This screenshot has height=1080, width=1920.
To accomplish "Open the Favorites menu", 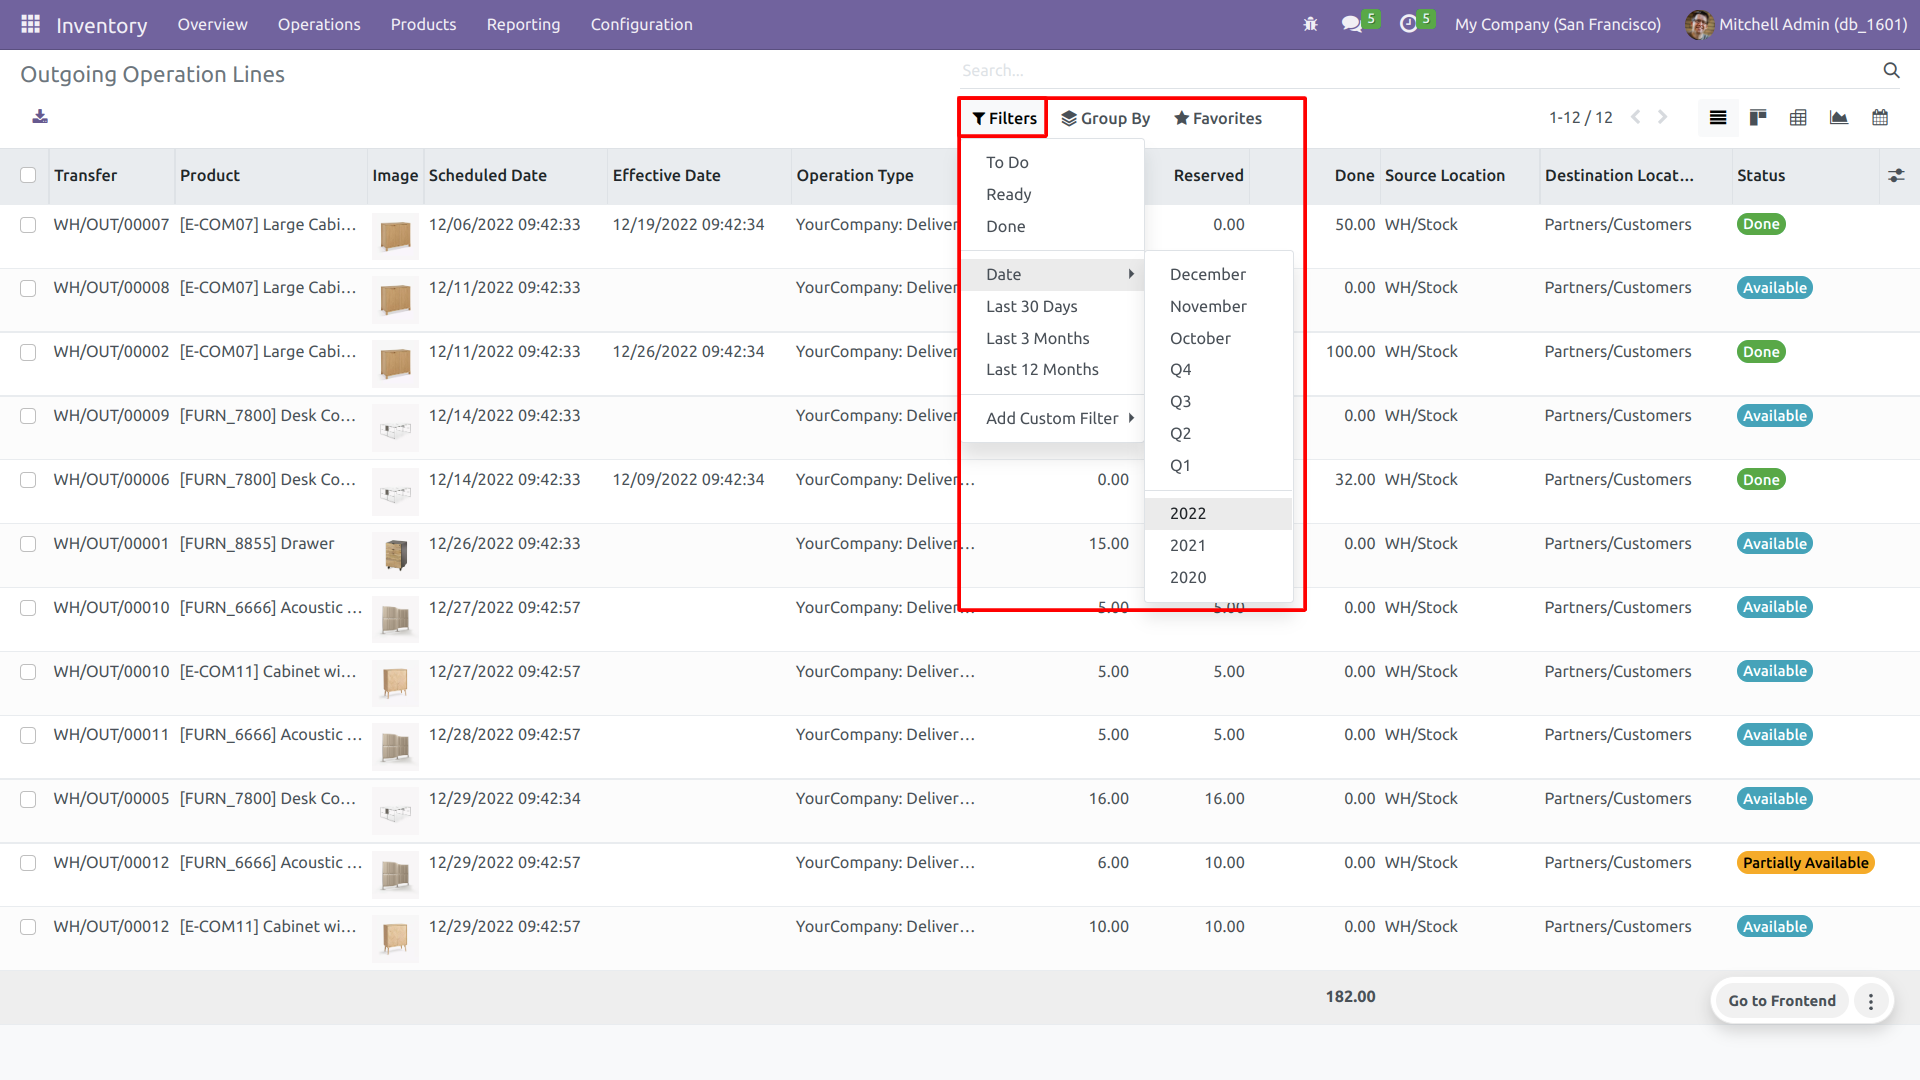I will (x=1217, y=118).
